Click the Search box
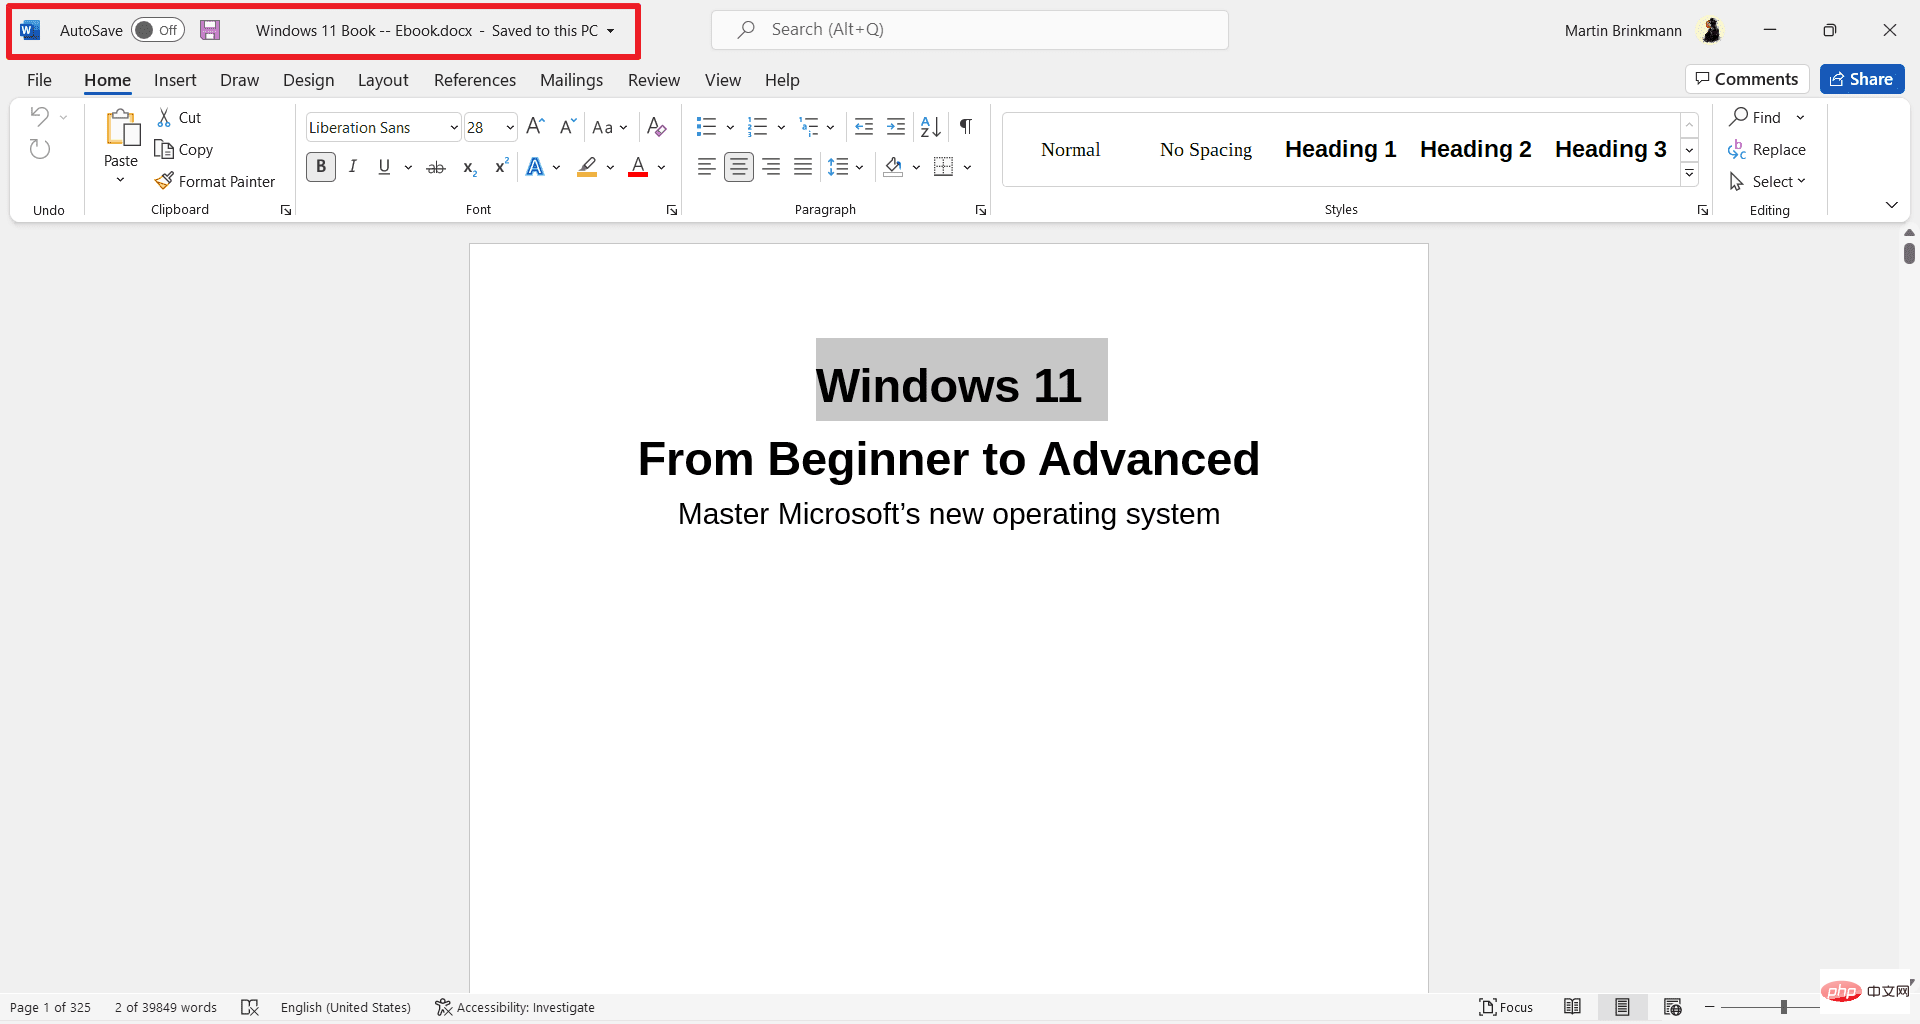 point(970,30)
